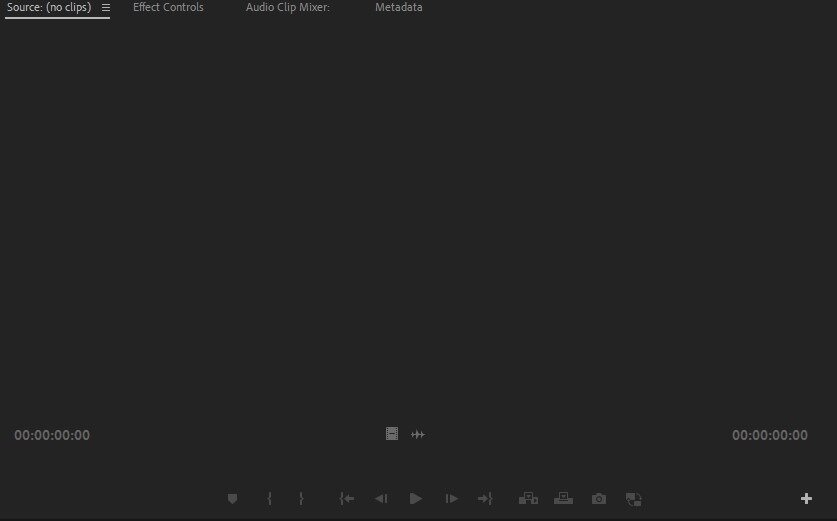Switch to the Effect Controls tab
This screenshot has height=521, width=837.
(x=168, y=7)
